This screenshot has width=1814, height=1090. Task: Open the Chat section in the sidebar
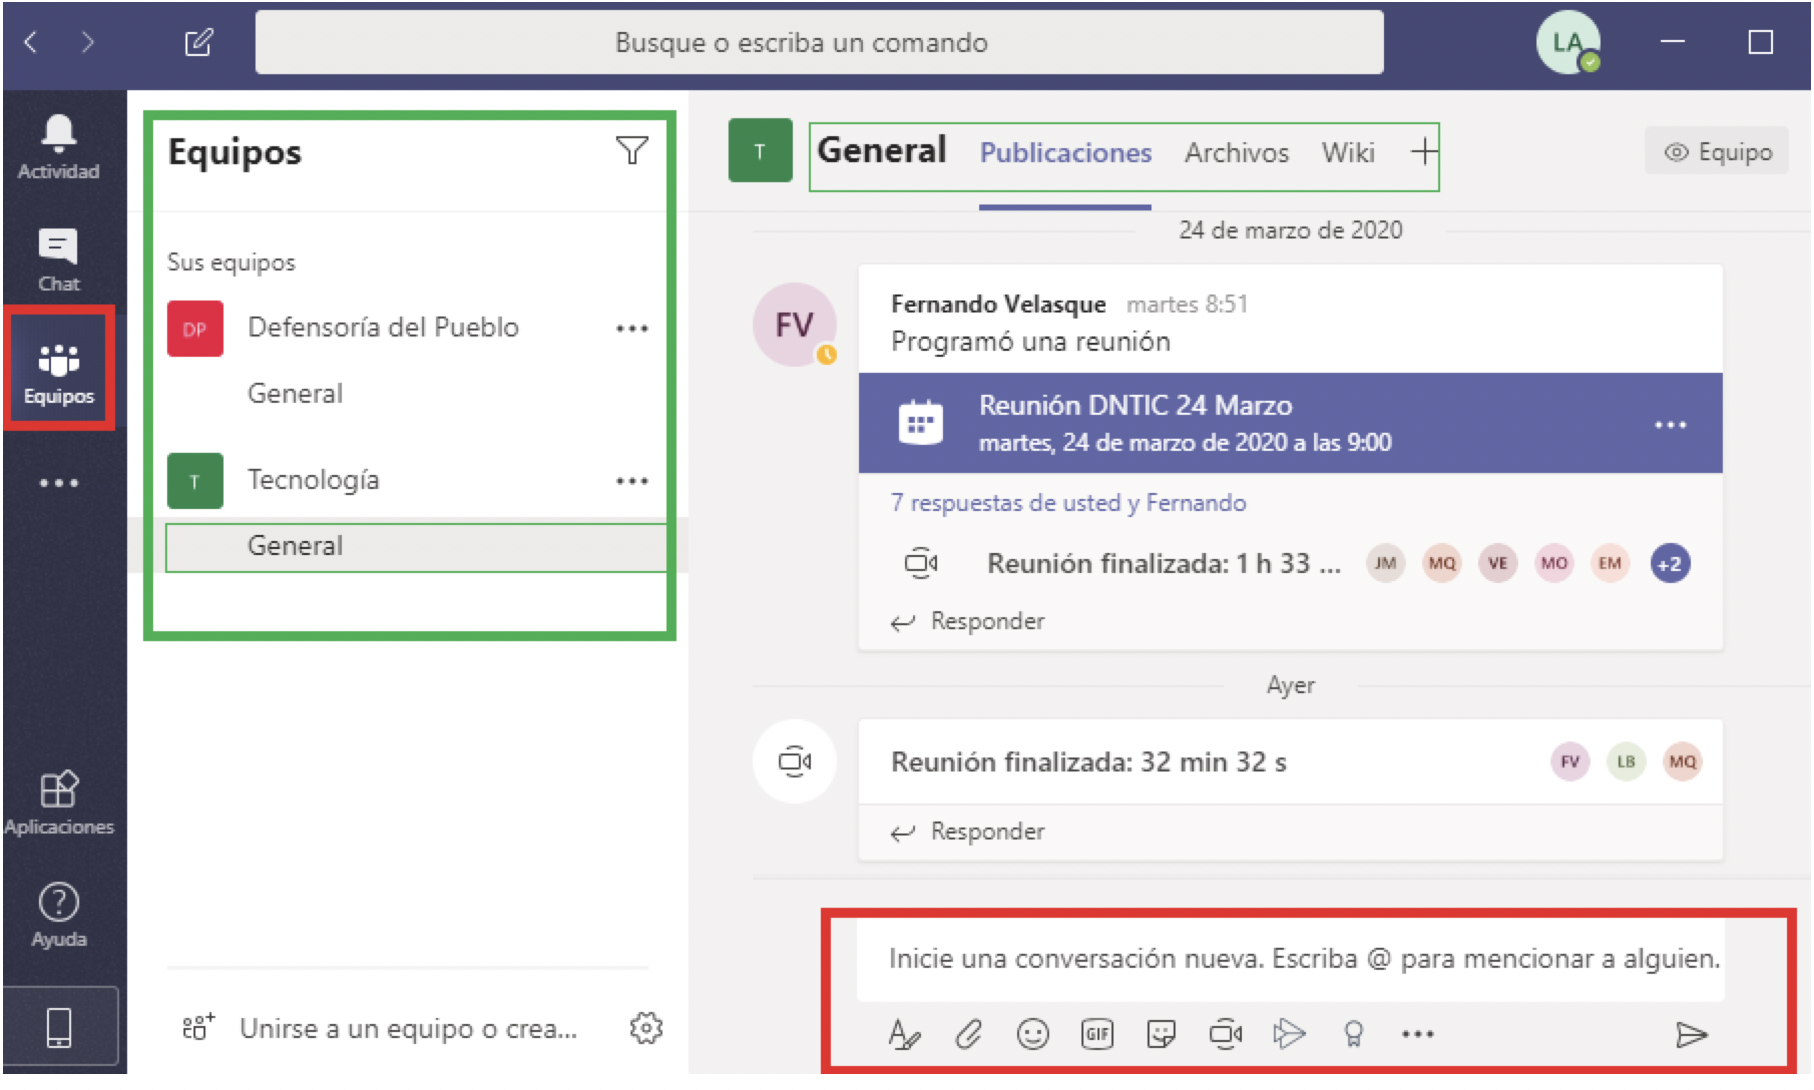[x=58, y=260]
